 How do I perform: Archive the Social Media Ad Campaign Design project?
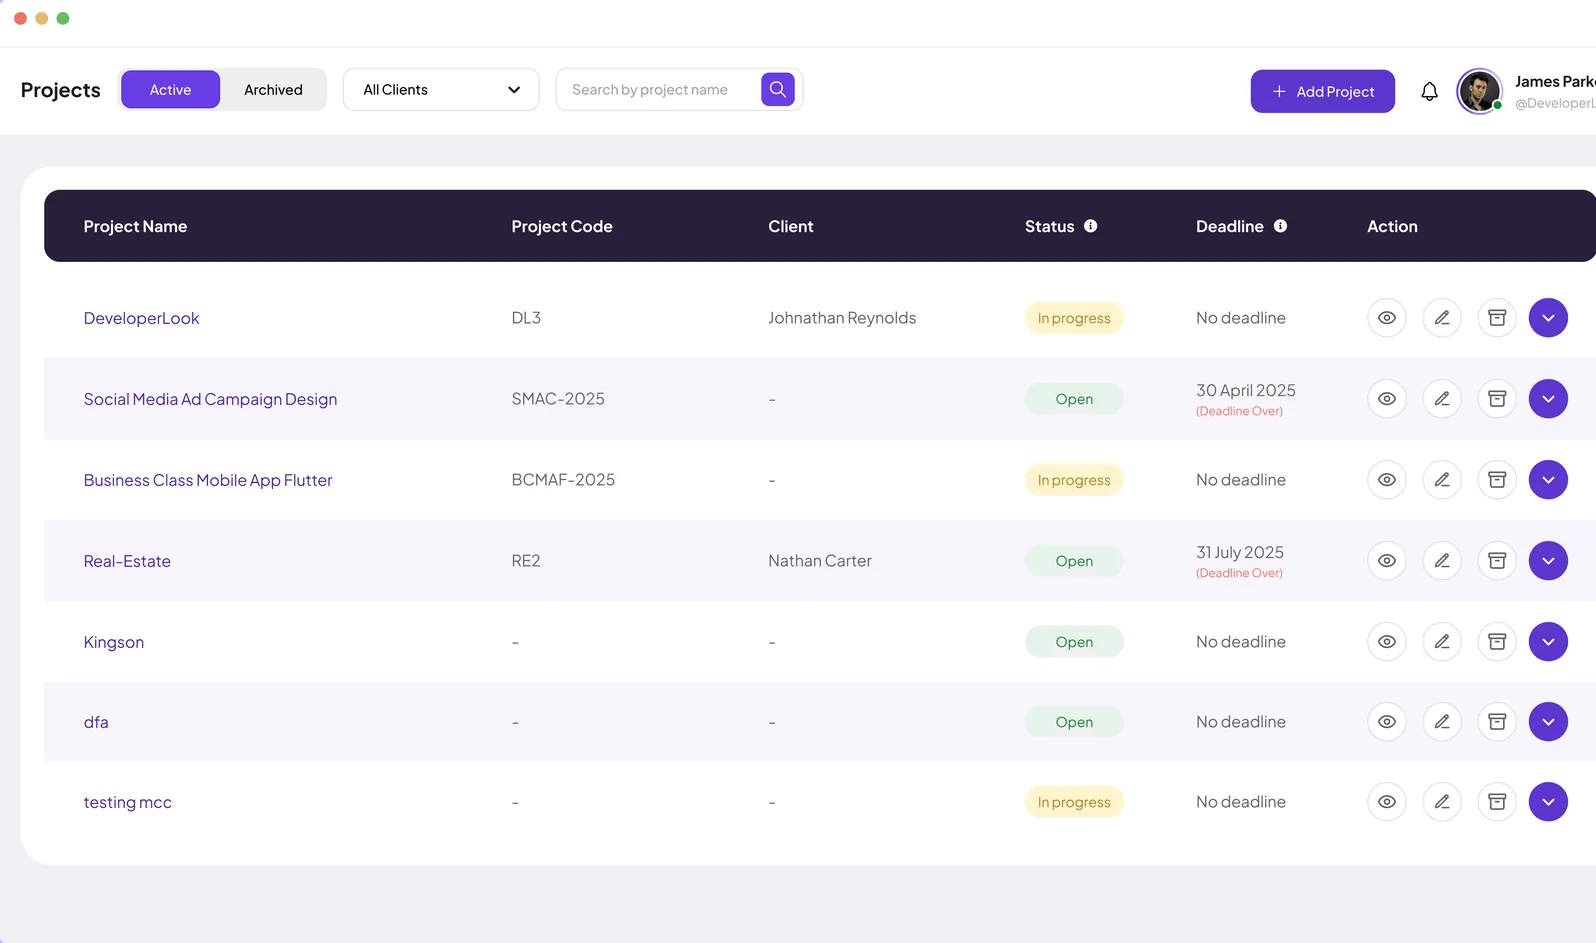pyautogui.click(x=1497, y=399)
